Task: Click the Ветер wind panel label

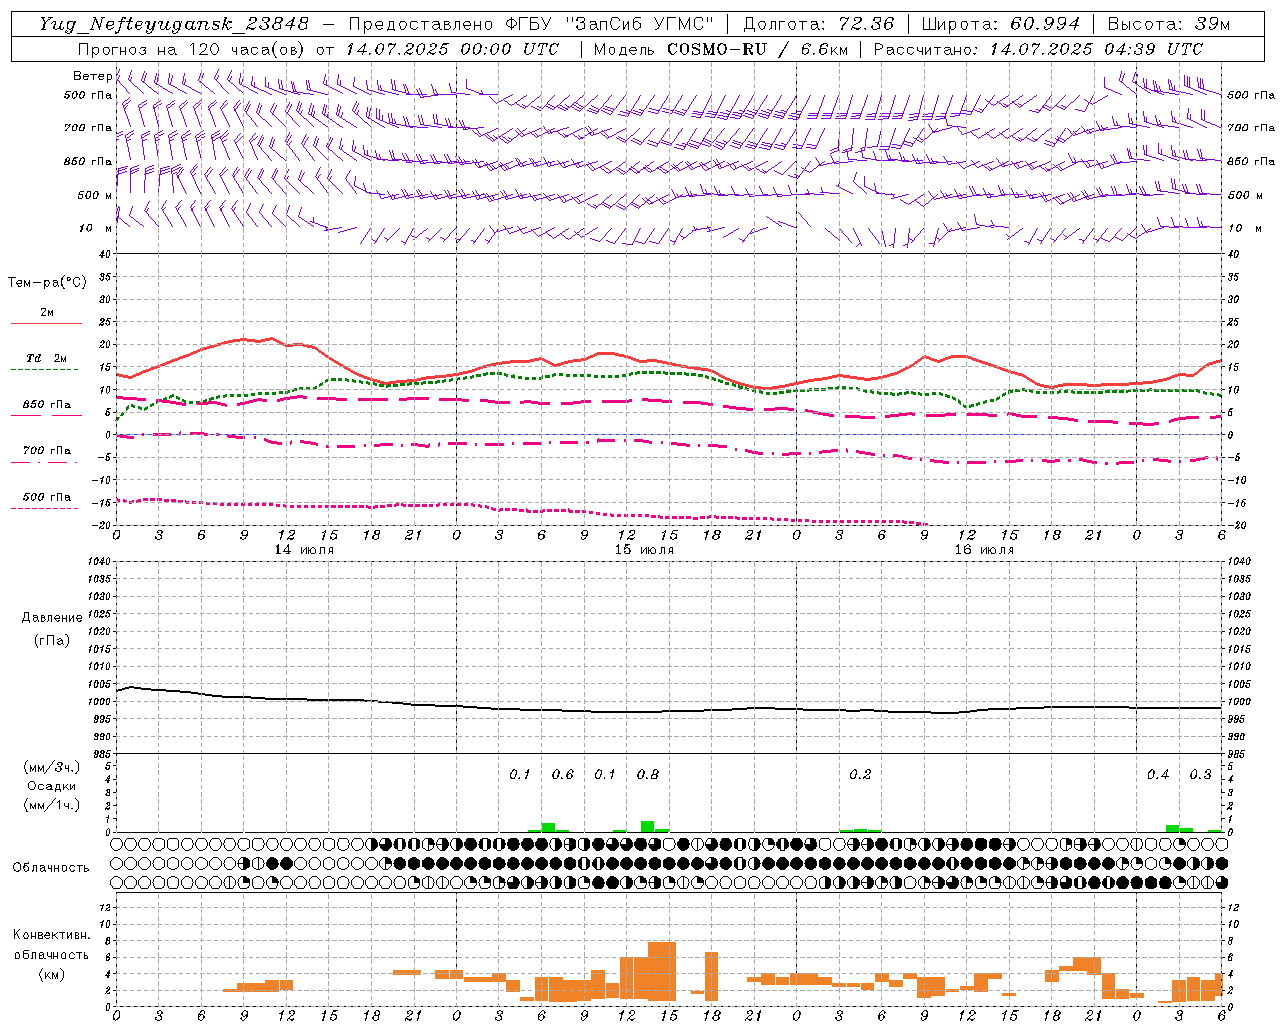Action: click(x=92, y=76)
